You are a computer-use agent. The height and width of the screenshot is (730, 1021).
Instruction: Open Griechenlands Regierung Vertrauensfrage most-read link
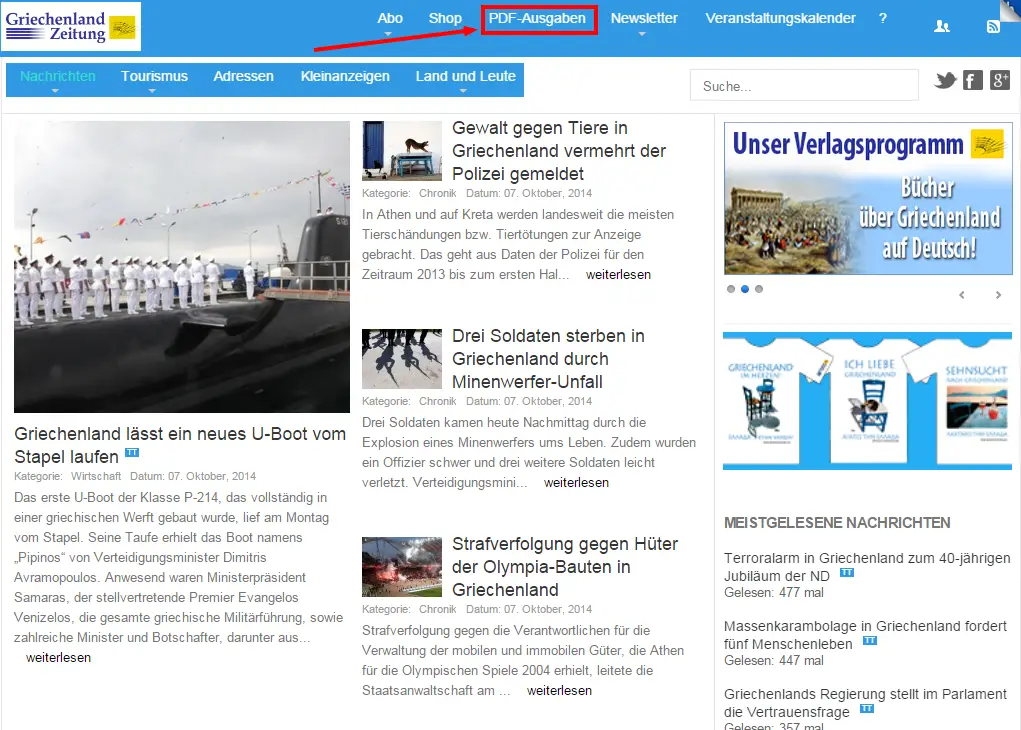tap(865, 702)
